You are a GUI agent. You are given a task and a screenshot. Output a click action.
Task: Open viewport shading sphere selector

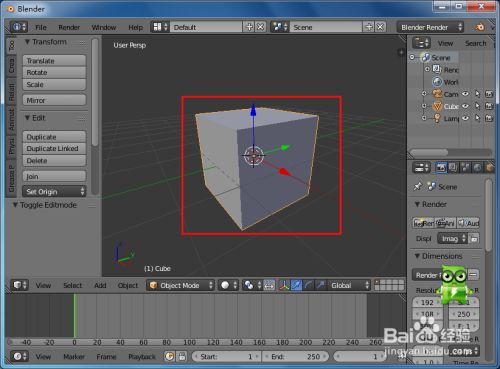pos(228,285)
